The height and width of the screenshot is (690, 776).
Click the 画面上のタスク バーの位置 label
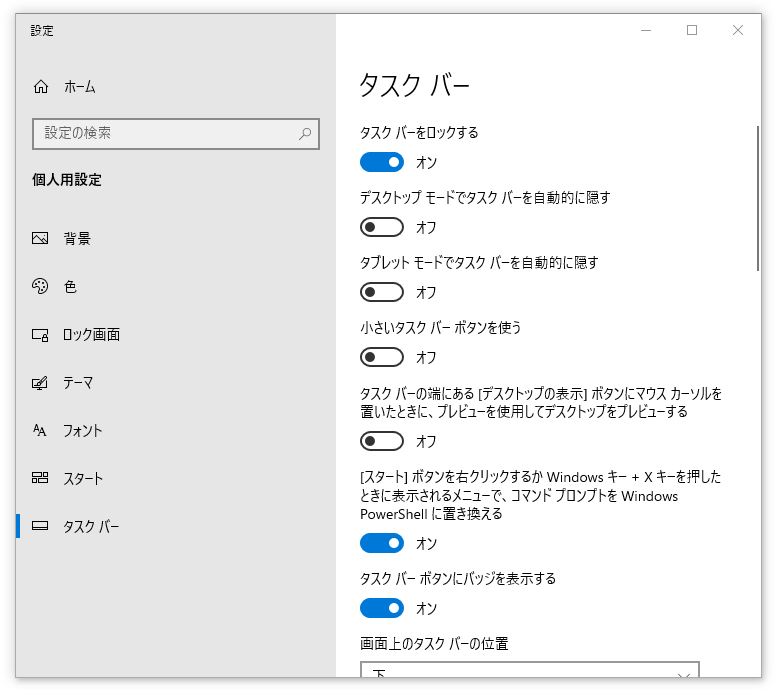[434, 643]
